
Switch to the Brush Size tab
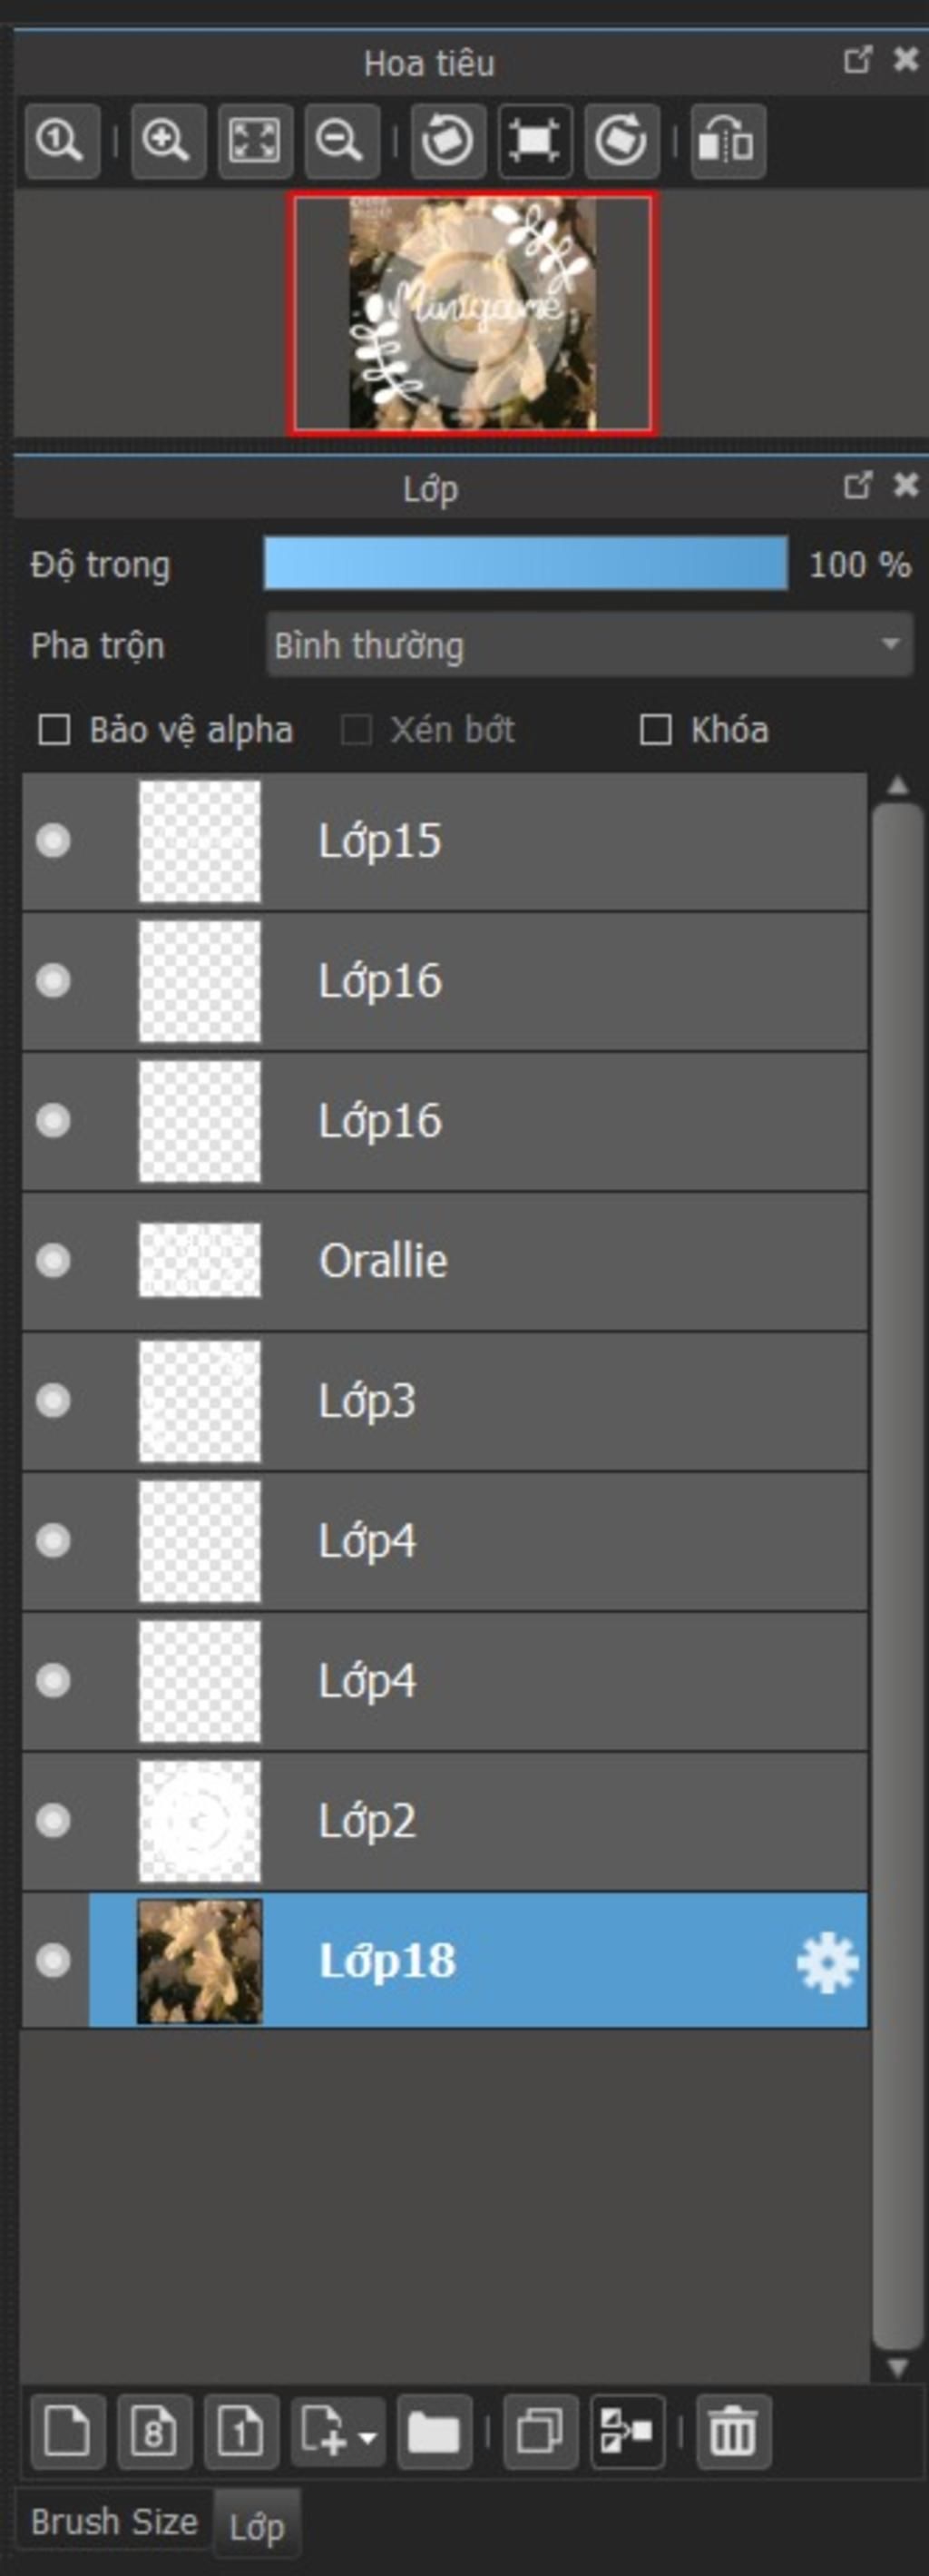114,2522
